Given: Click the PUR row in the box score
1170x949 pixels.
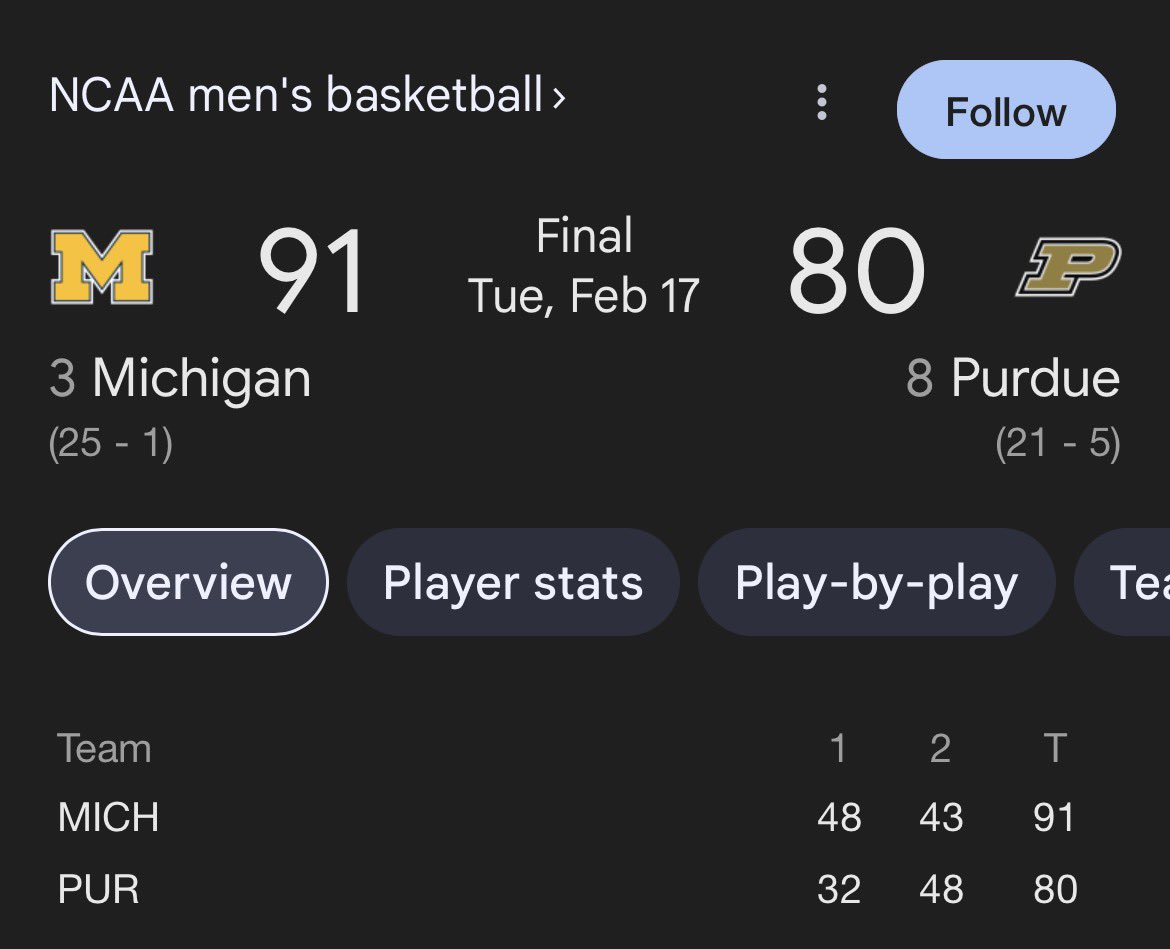Looking at the screenshot, I should 567,889.
